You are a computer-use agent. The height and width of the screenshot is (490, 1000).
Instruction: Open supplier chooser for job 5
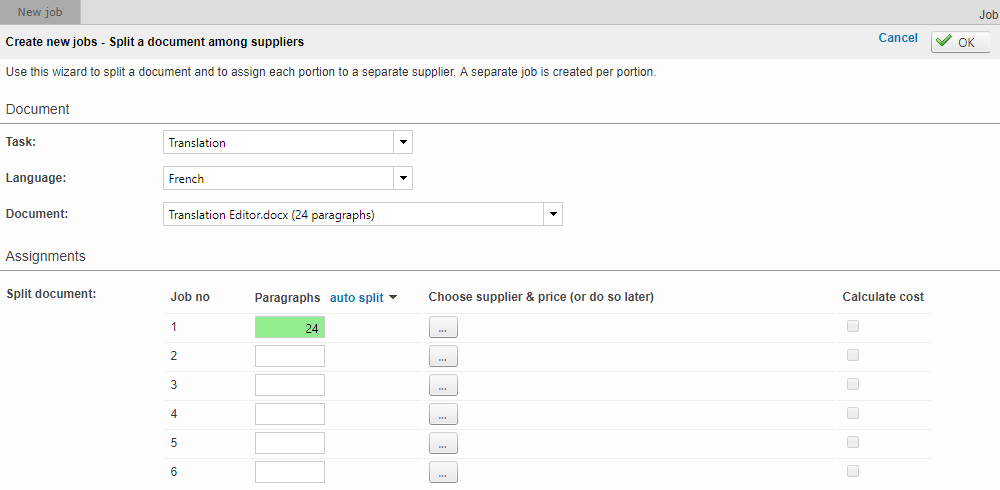(x=443, y=443)
